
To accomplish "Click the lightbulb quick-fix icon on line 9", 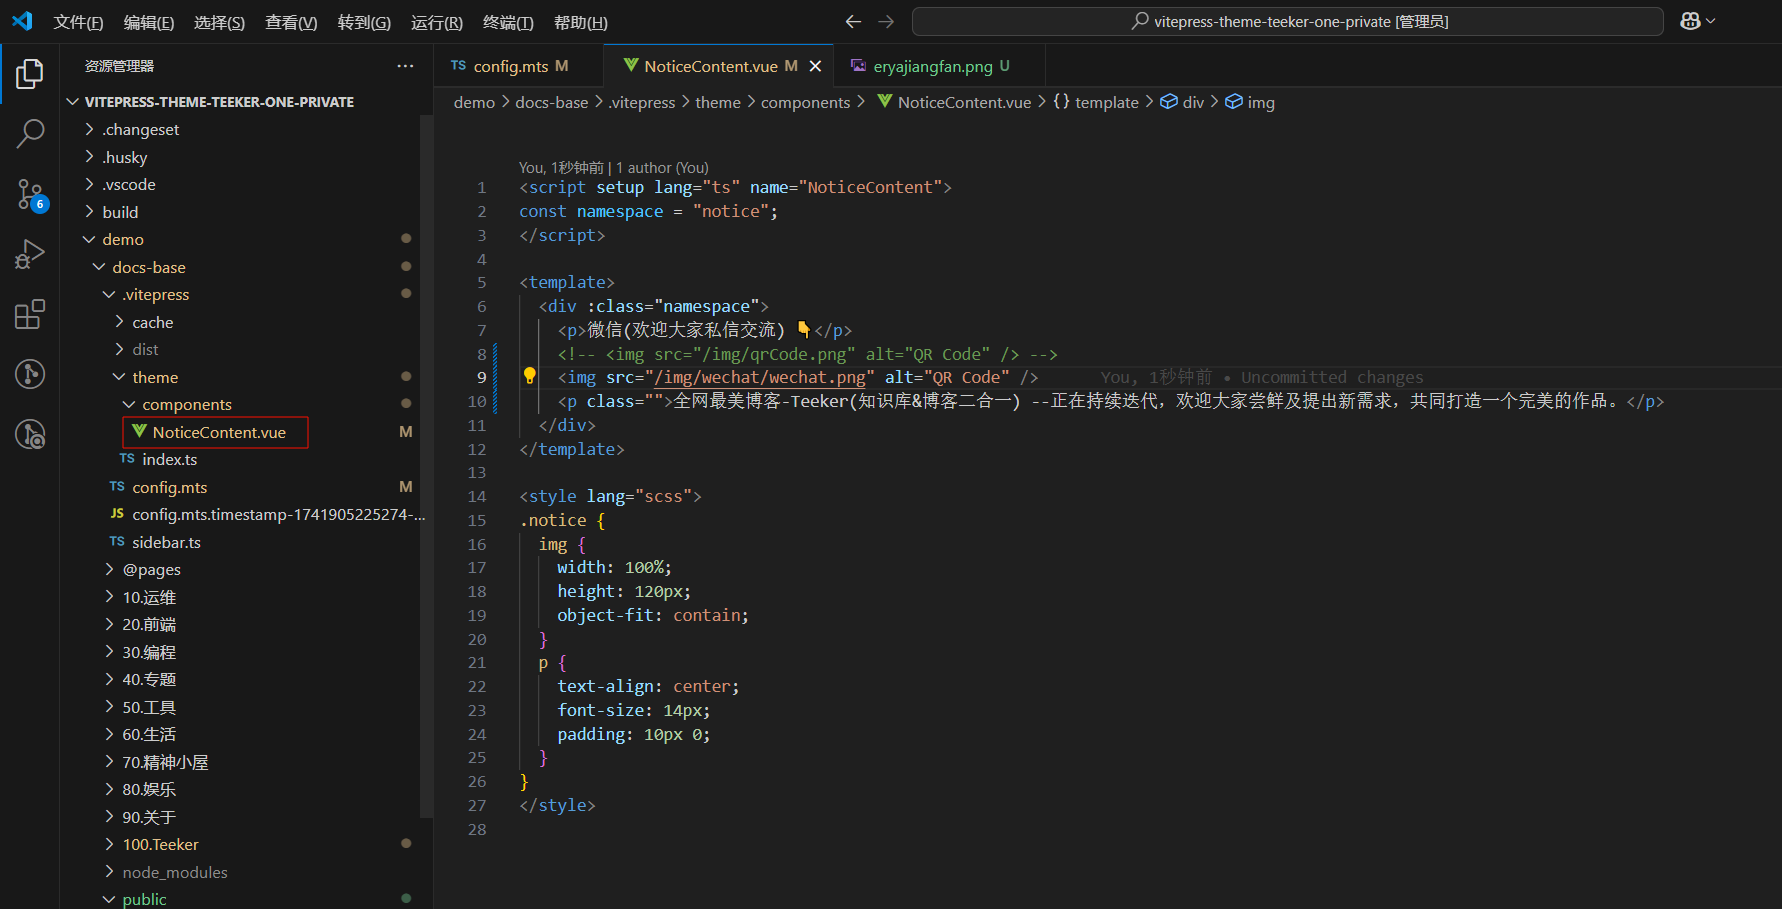I will [530, 376].
